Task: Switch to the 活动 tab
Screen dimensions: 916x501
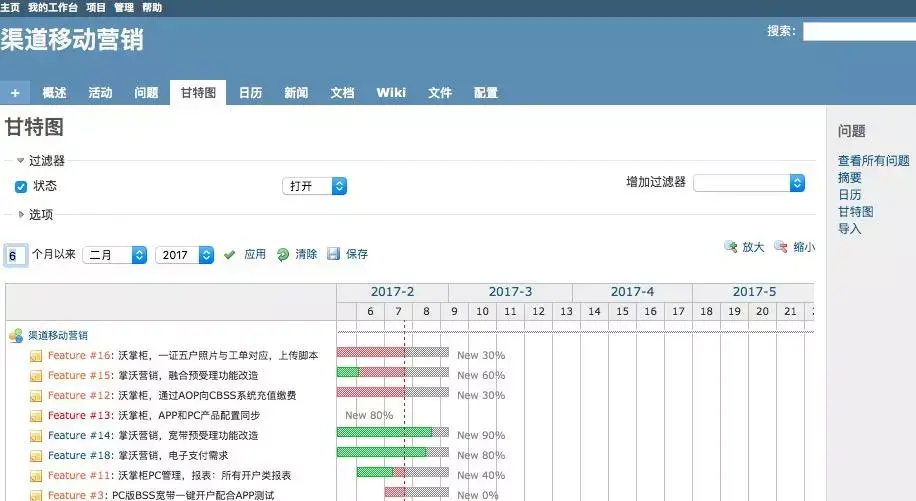Action: pyautogui.click(x=100, y=93)
